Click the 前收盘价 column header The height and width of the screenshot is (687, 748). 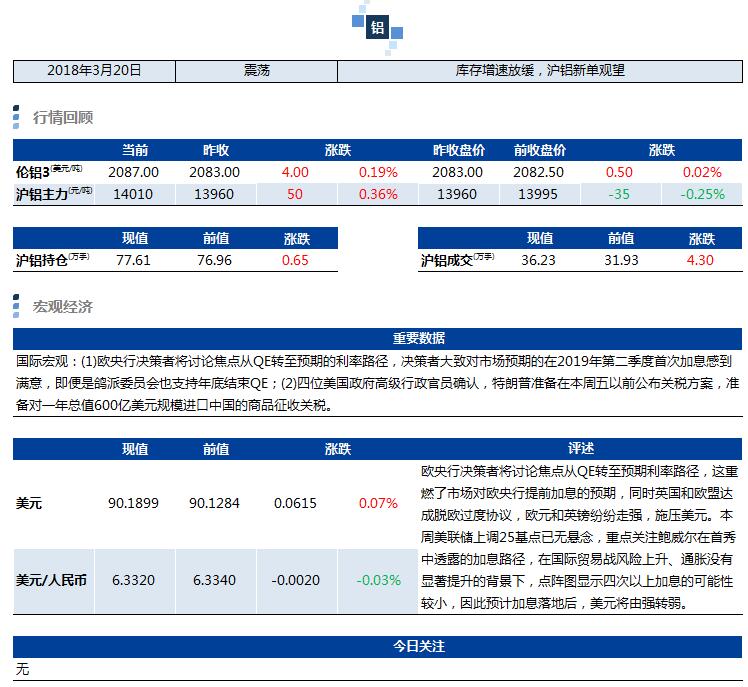(x=540, y=150)
